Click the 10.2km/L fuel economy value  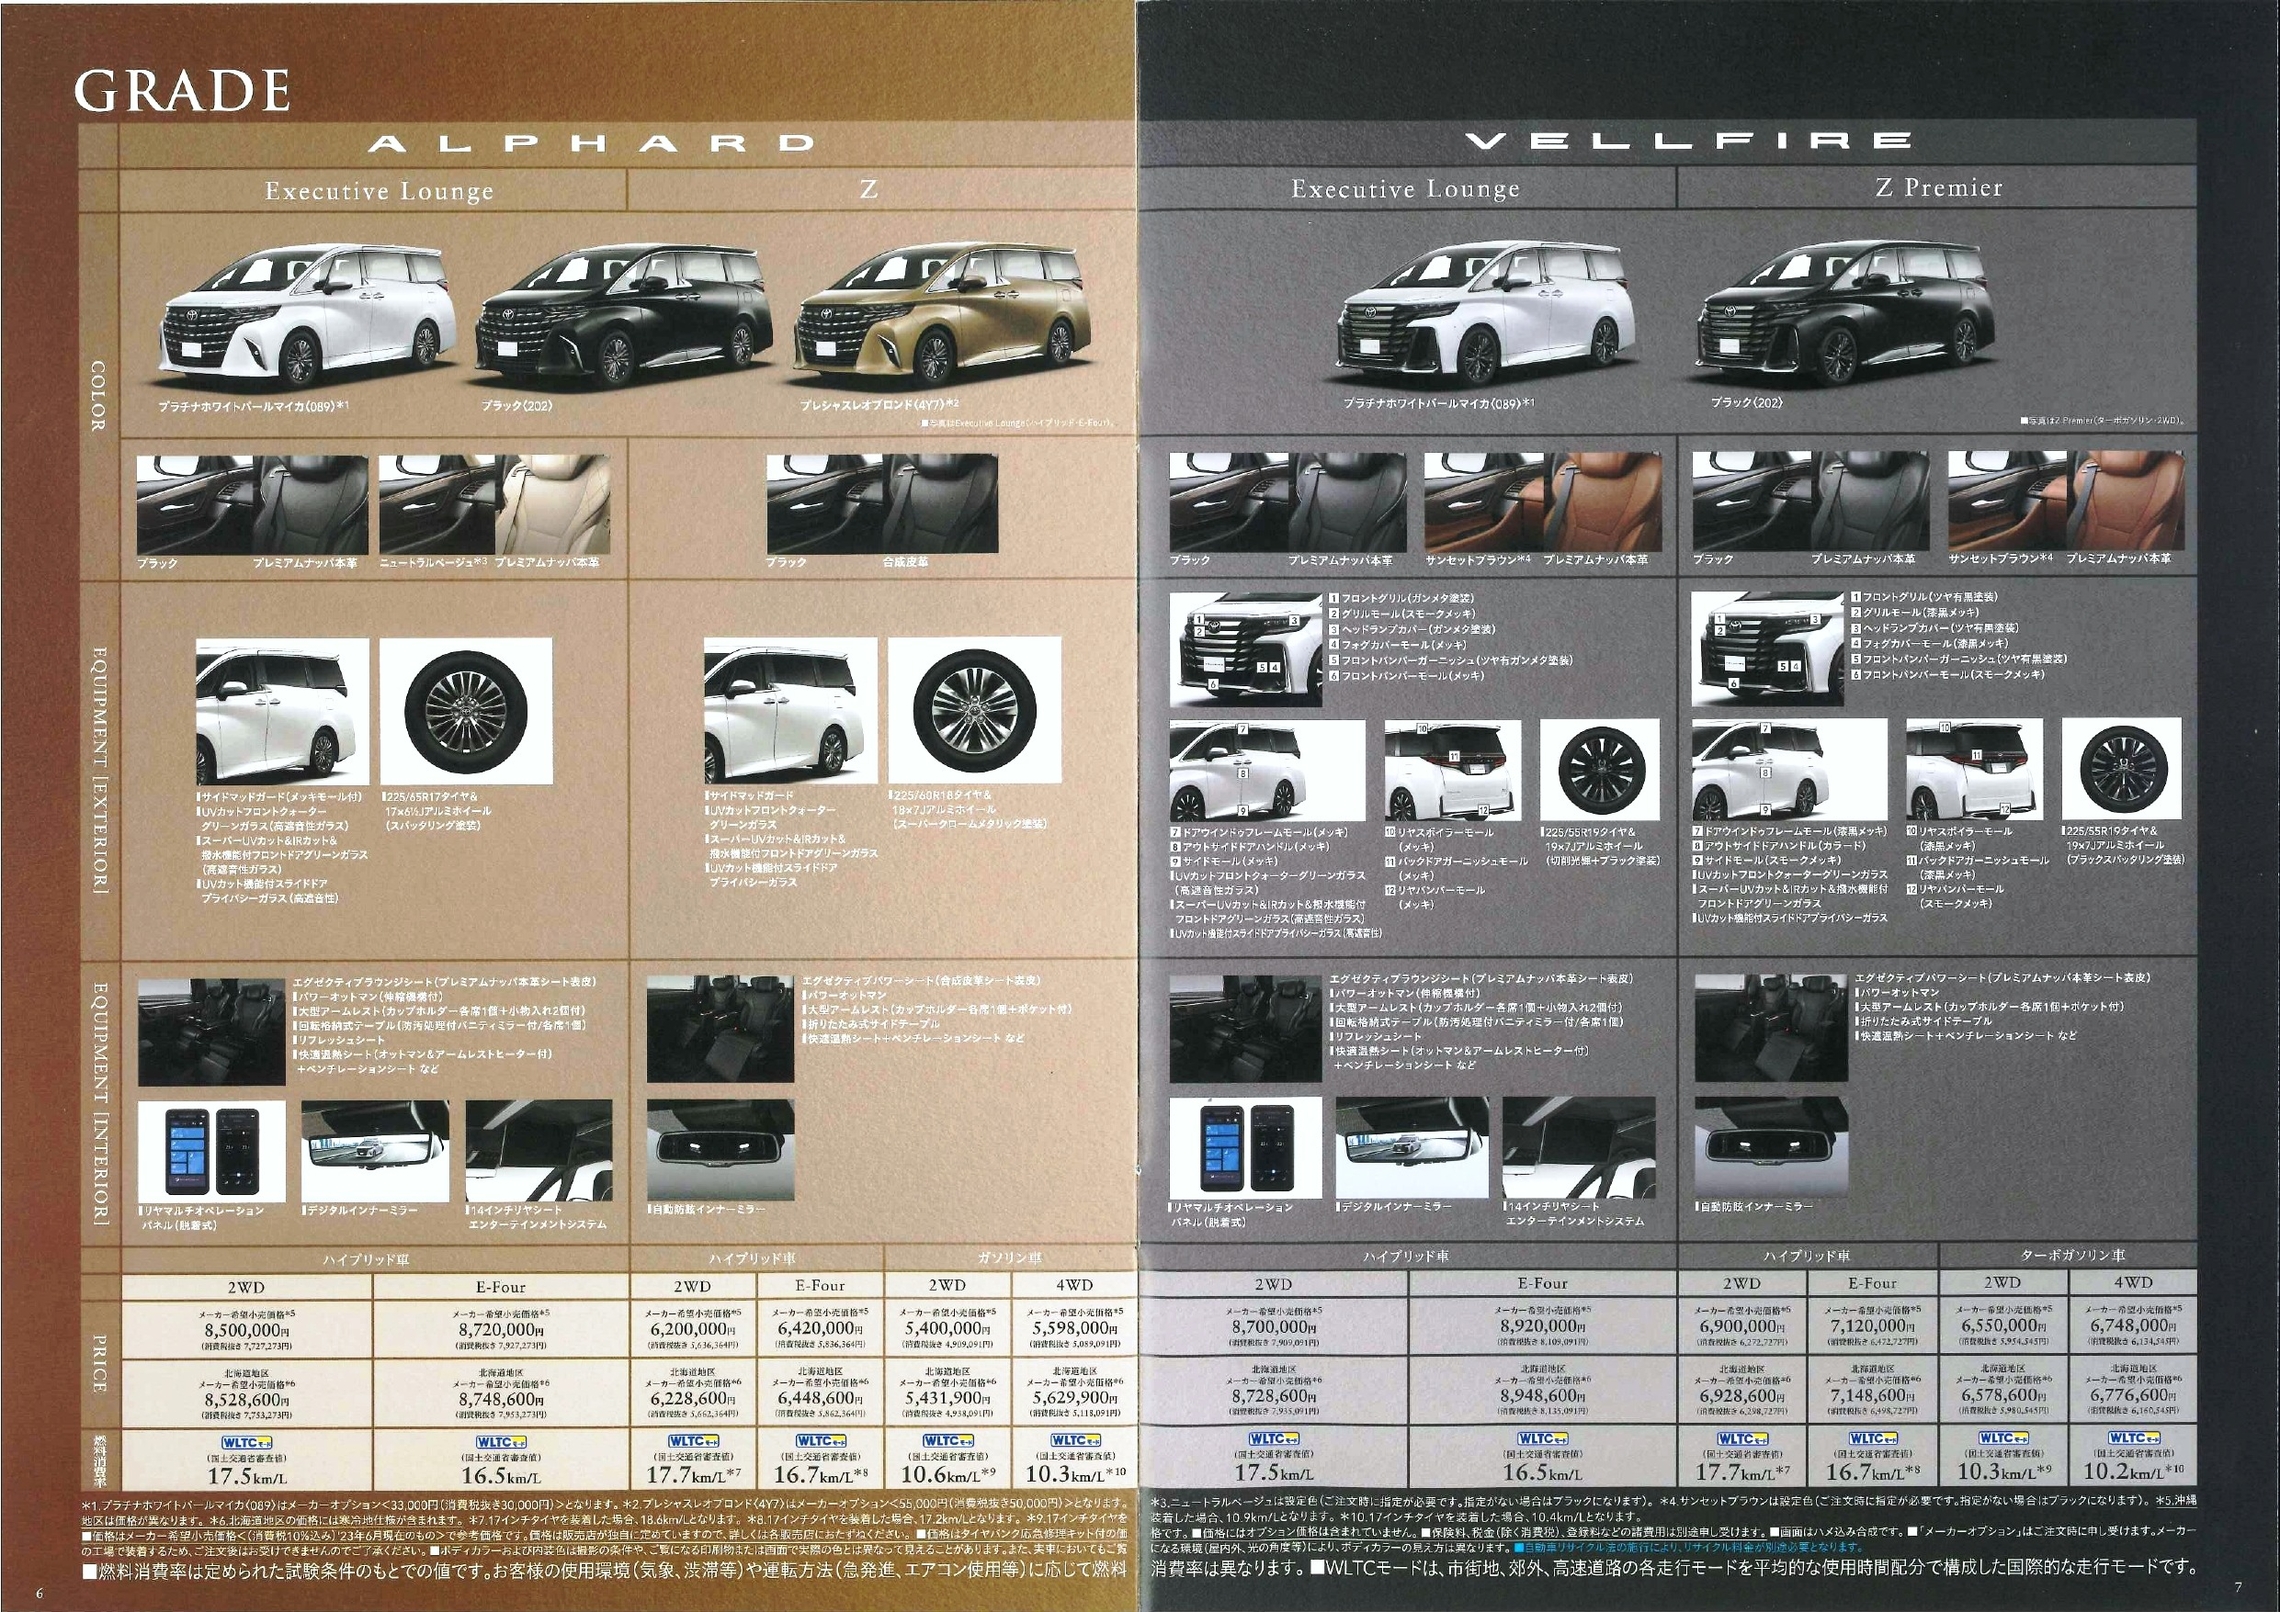tap(2133, 1473)
